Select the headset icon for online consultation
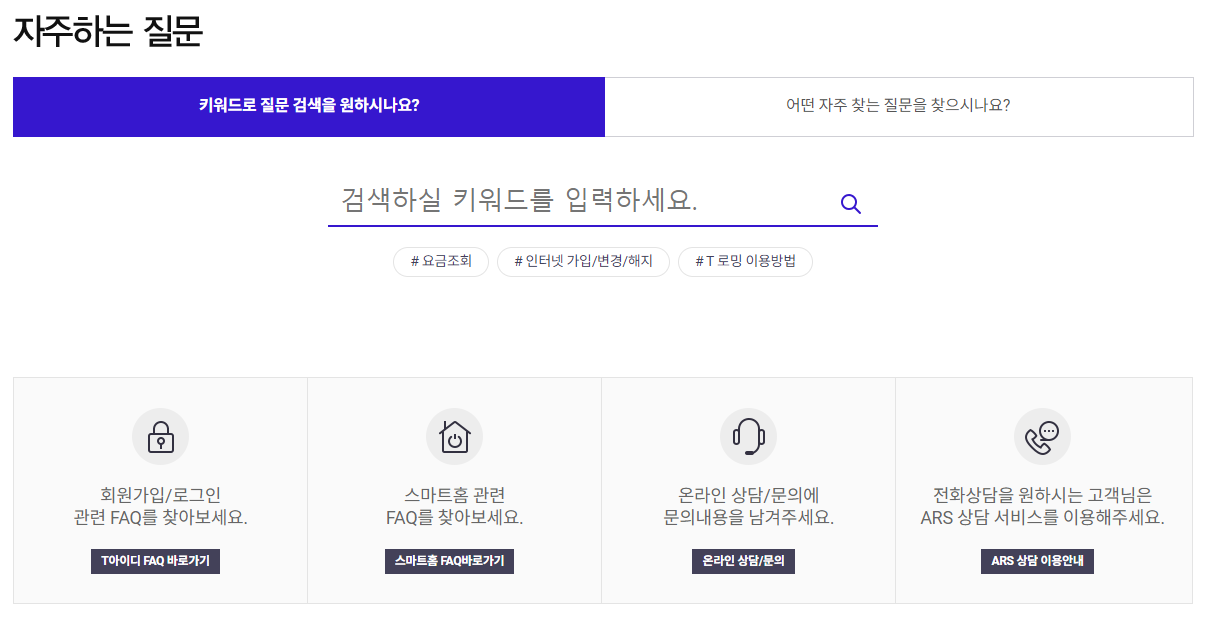 749,436
